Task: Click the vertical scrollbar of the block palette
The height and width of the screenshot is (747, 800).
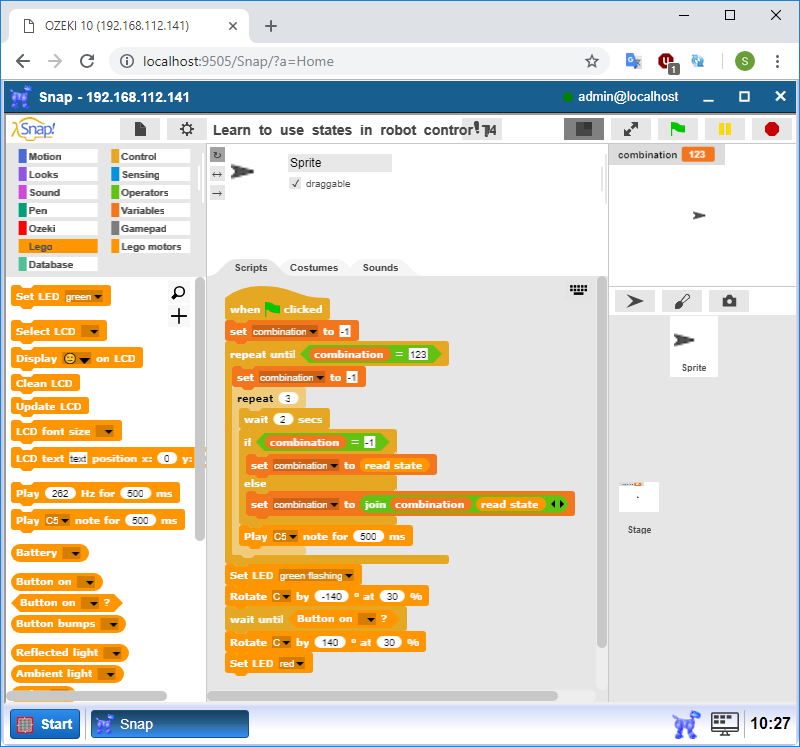Action: pos(199,409)
